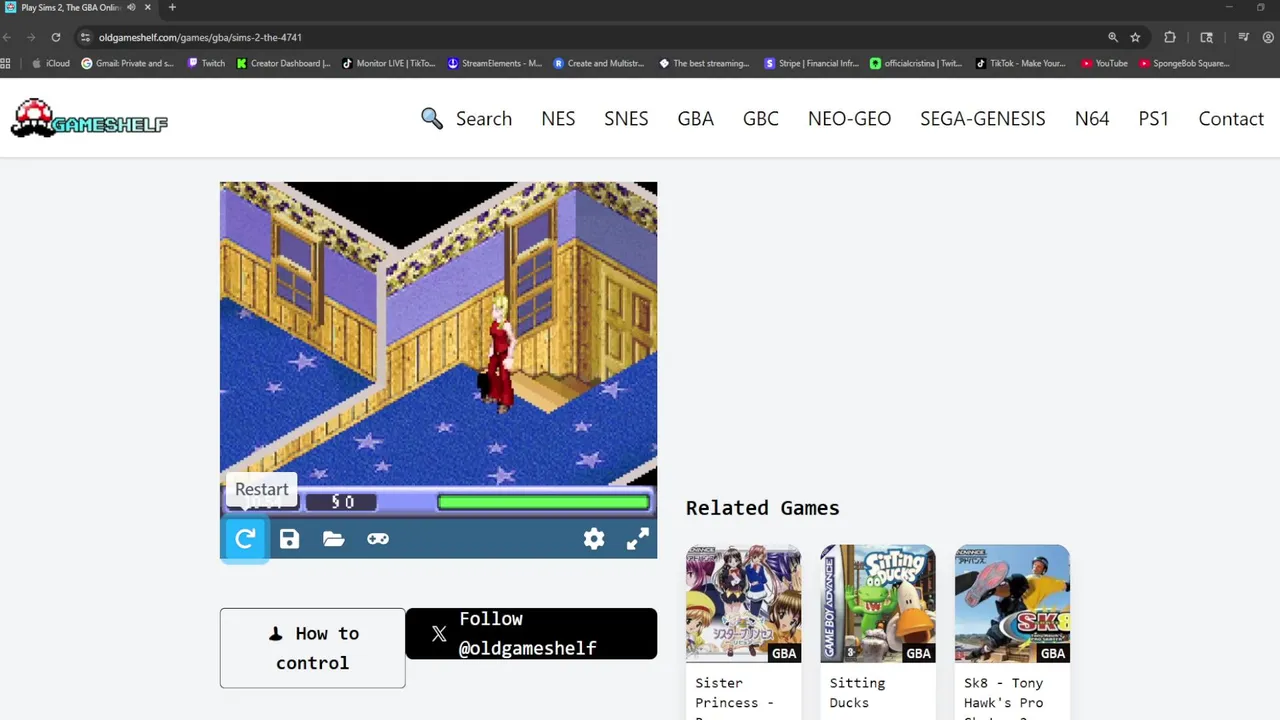Click the magnifier Search icon in site header
Screen dimensions: 1280x720
pos(432,118)
